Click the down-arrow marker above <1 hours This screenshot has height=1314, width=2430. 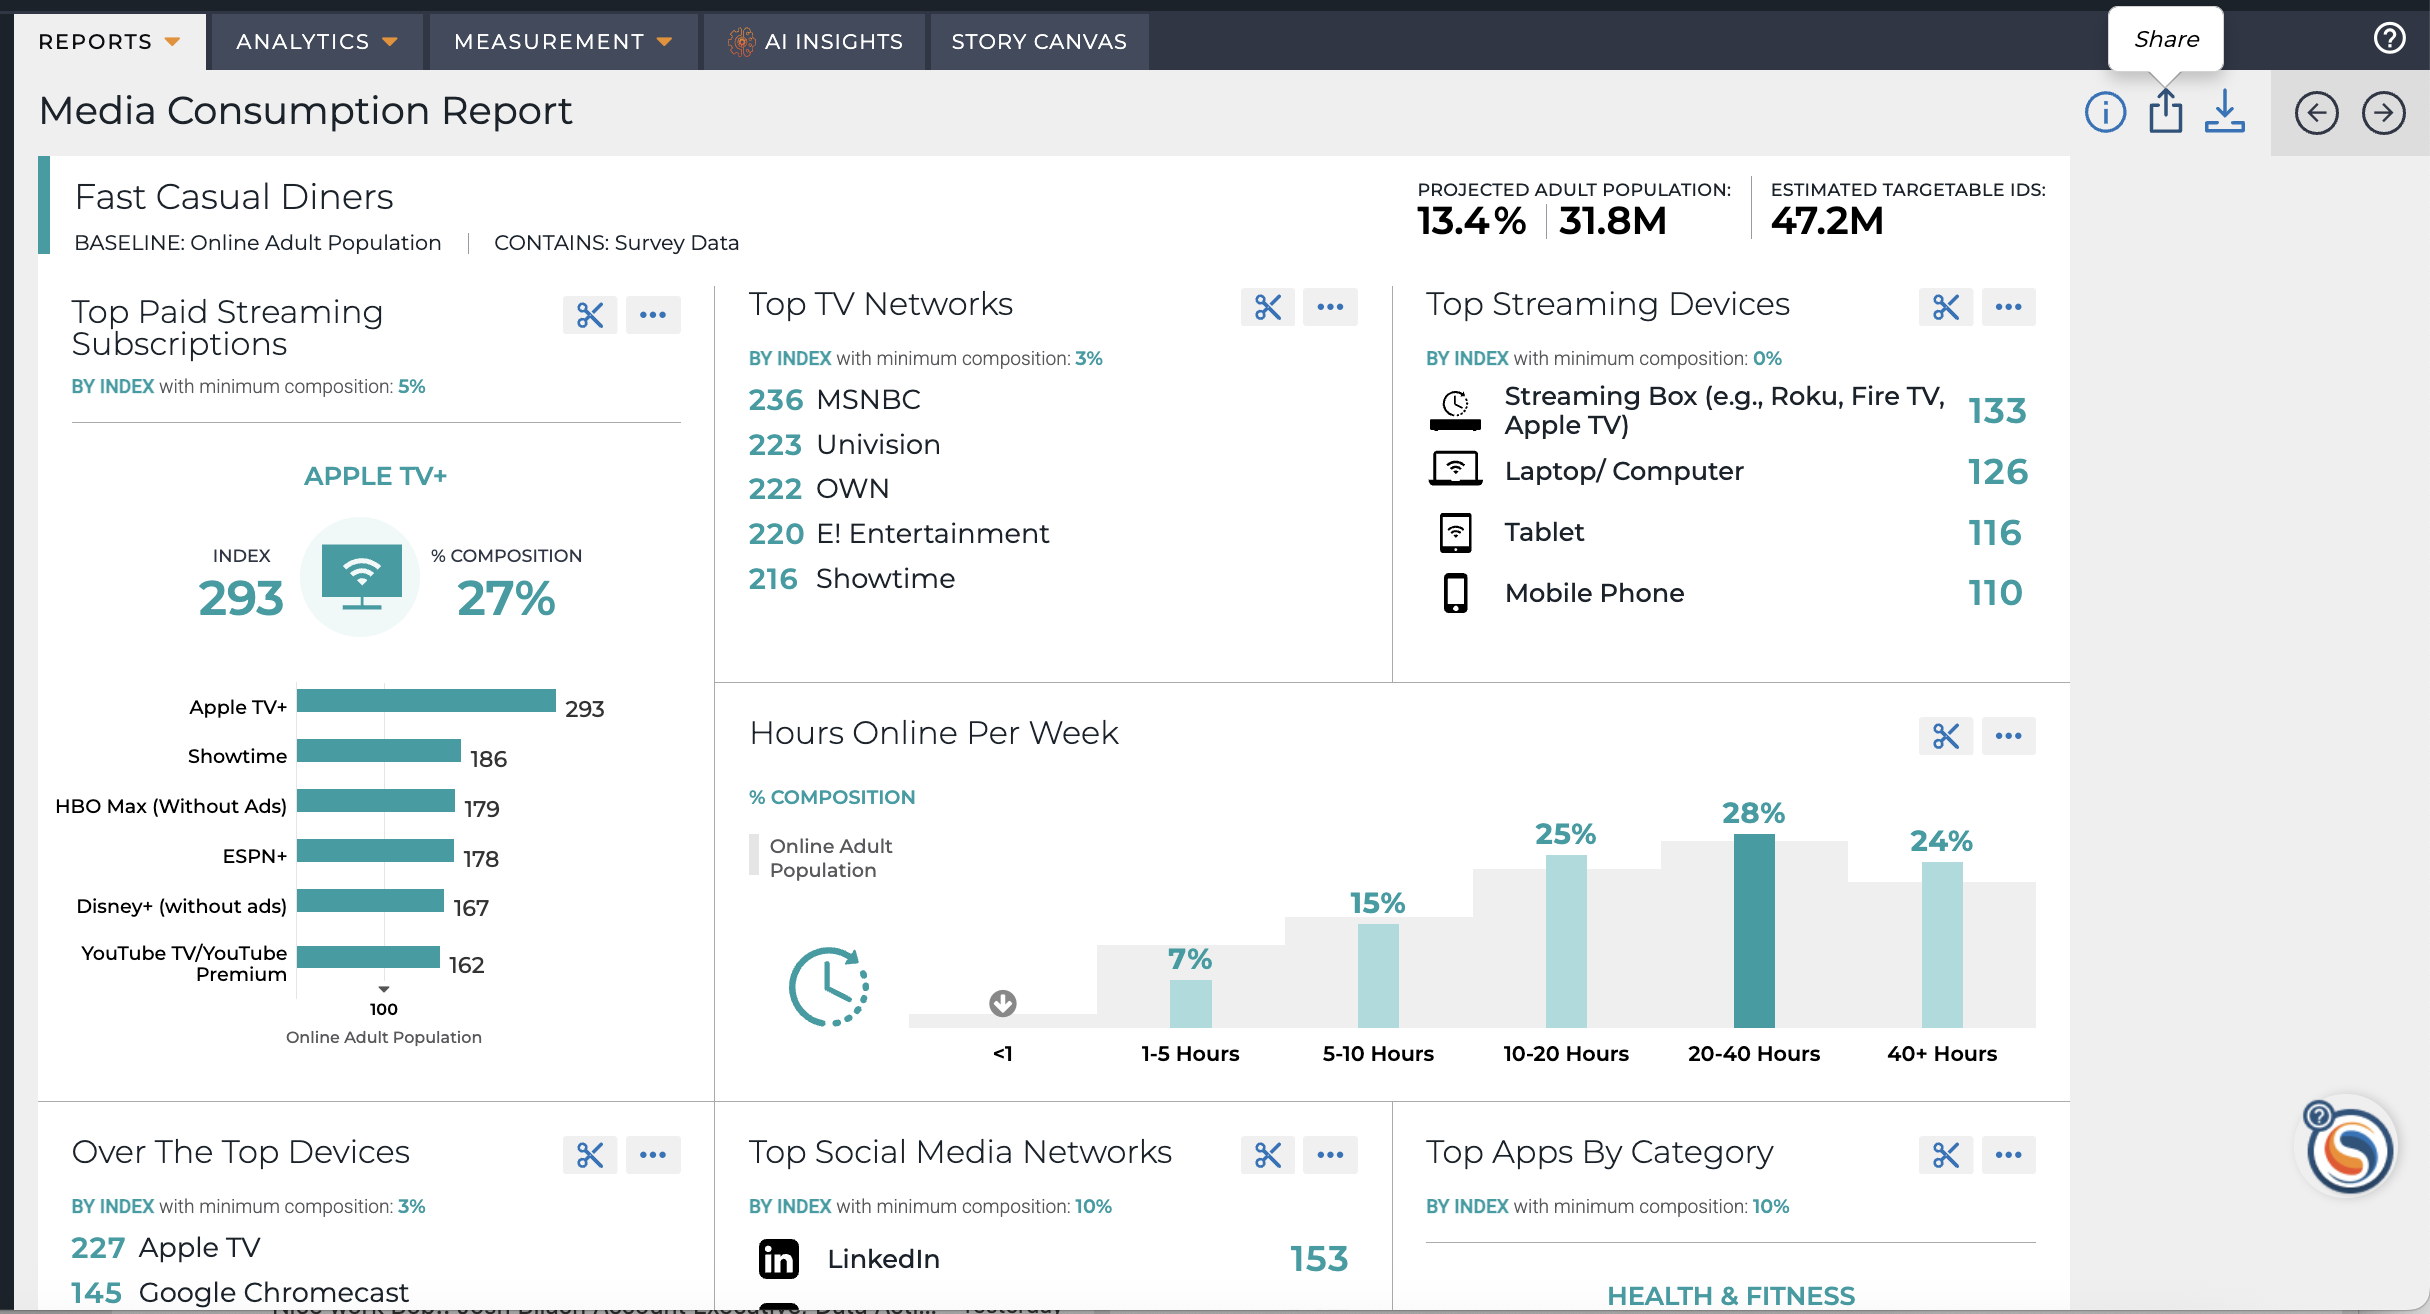1003,1003
